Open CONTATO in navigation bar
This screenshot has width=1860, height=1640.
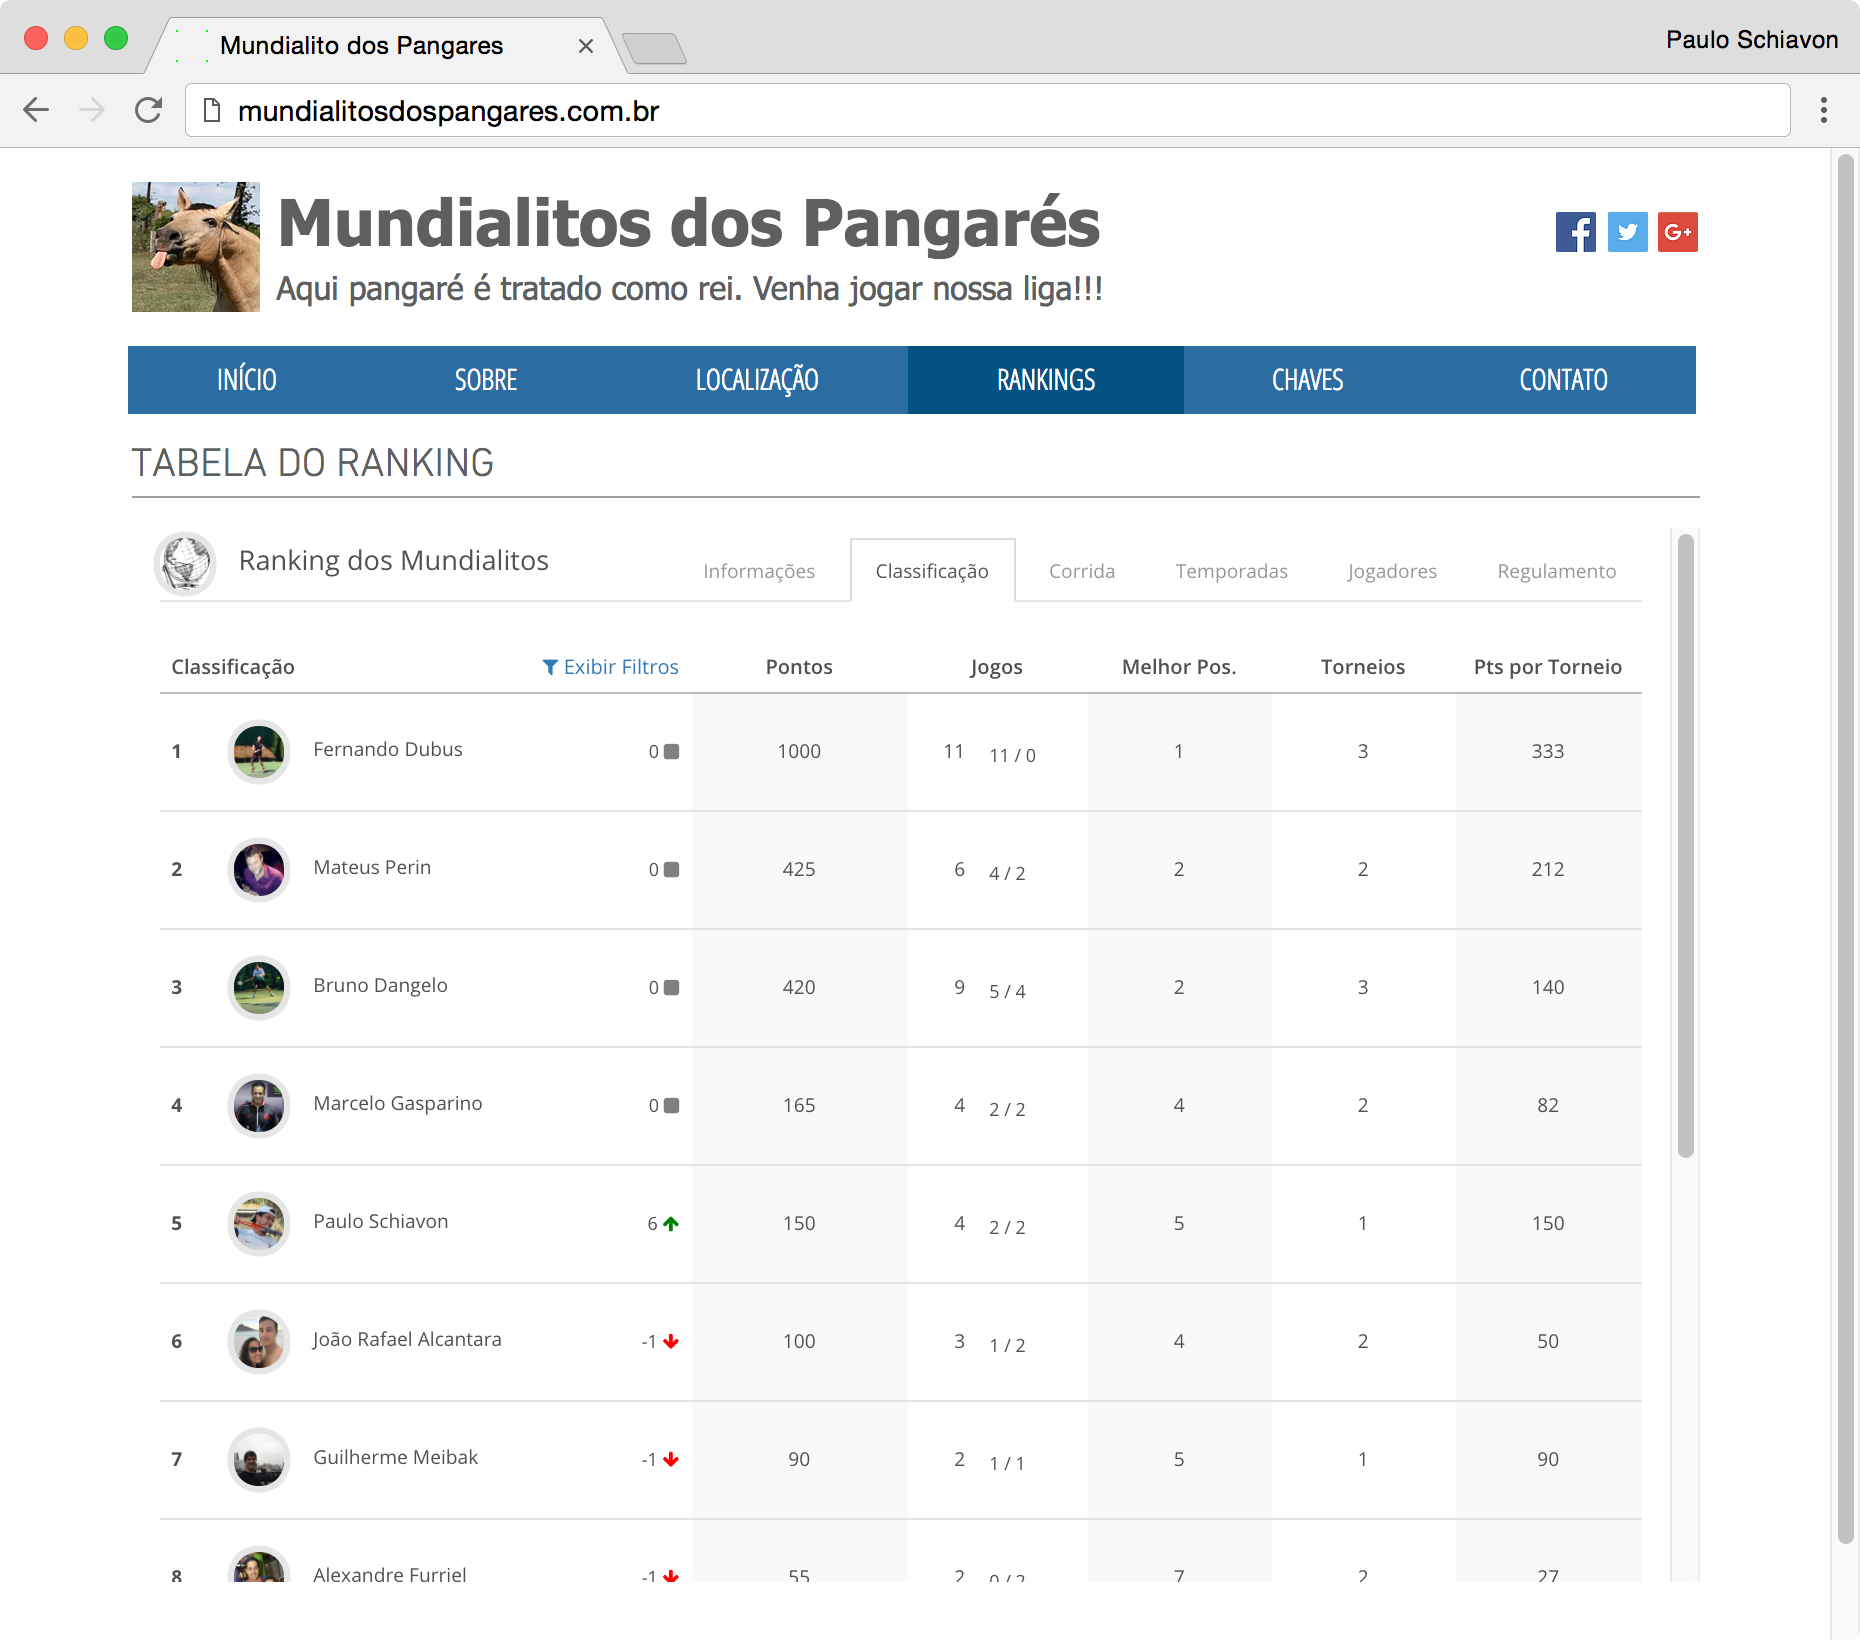(x=1563, y=380)
